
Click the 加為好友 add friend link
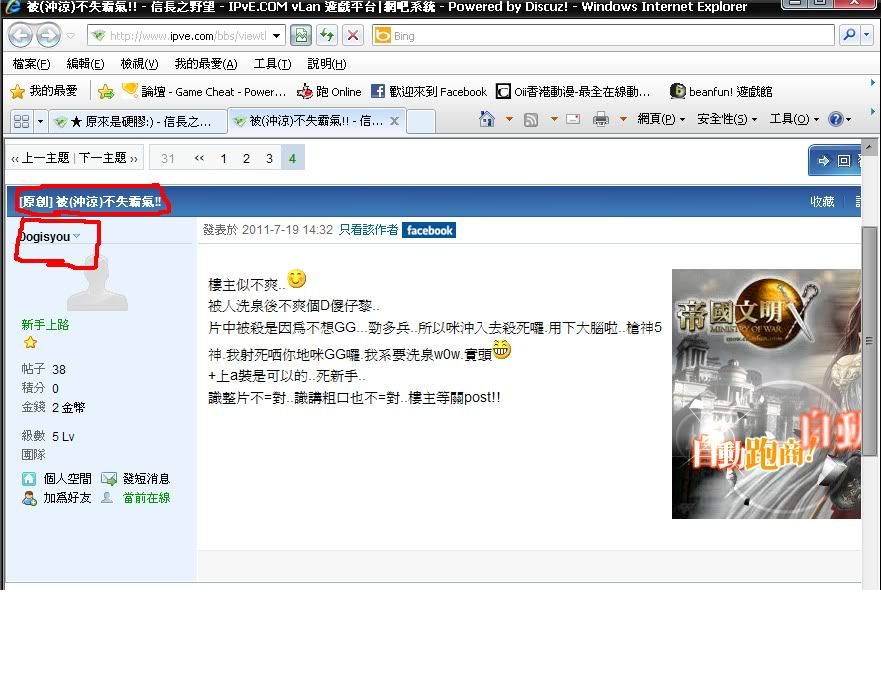click(x=66, y=497)
